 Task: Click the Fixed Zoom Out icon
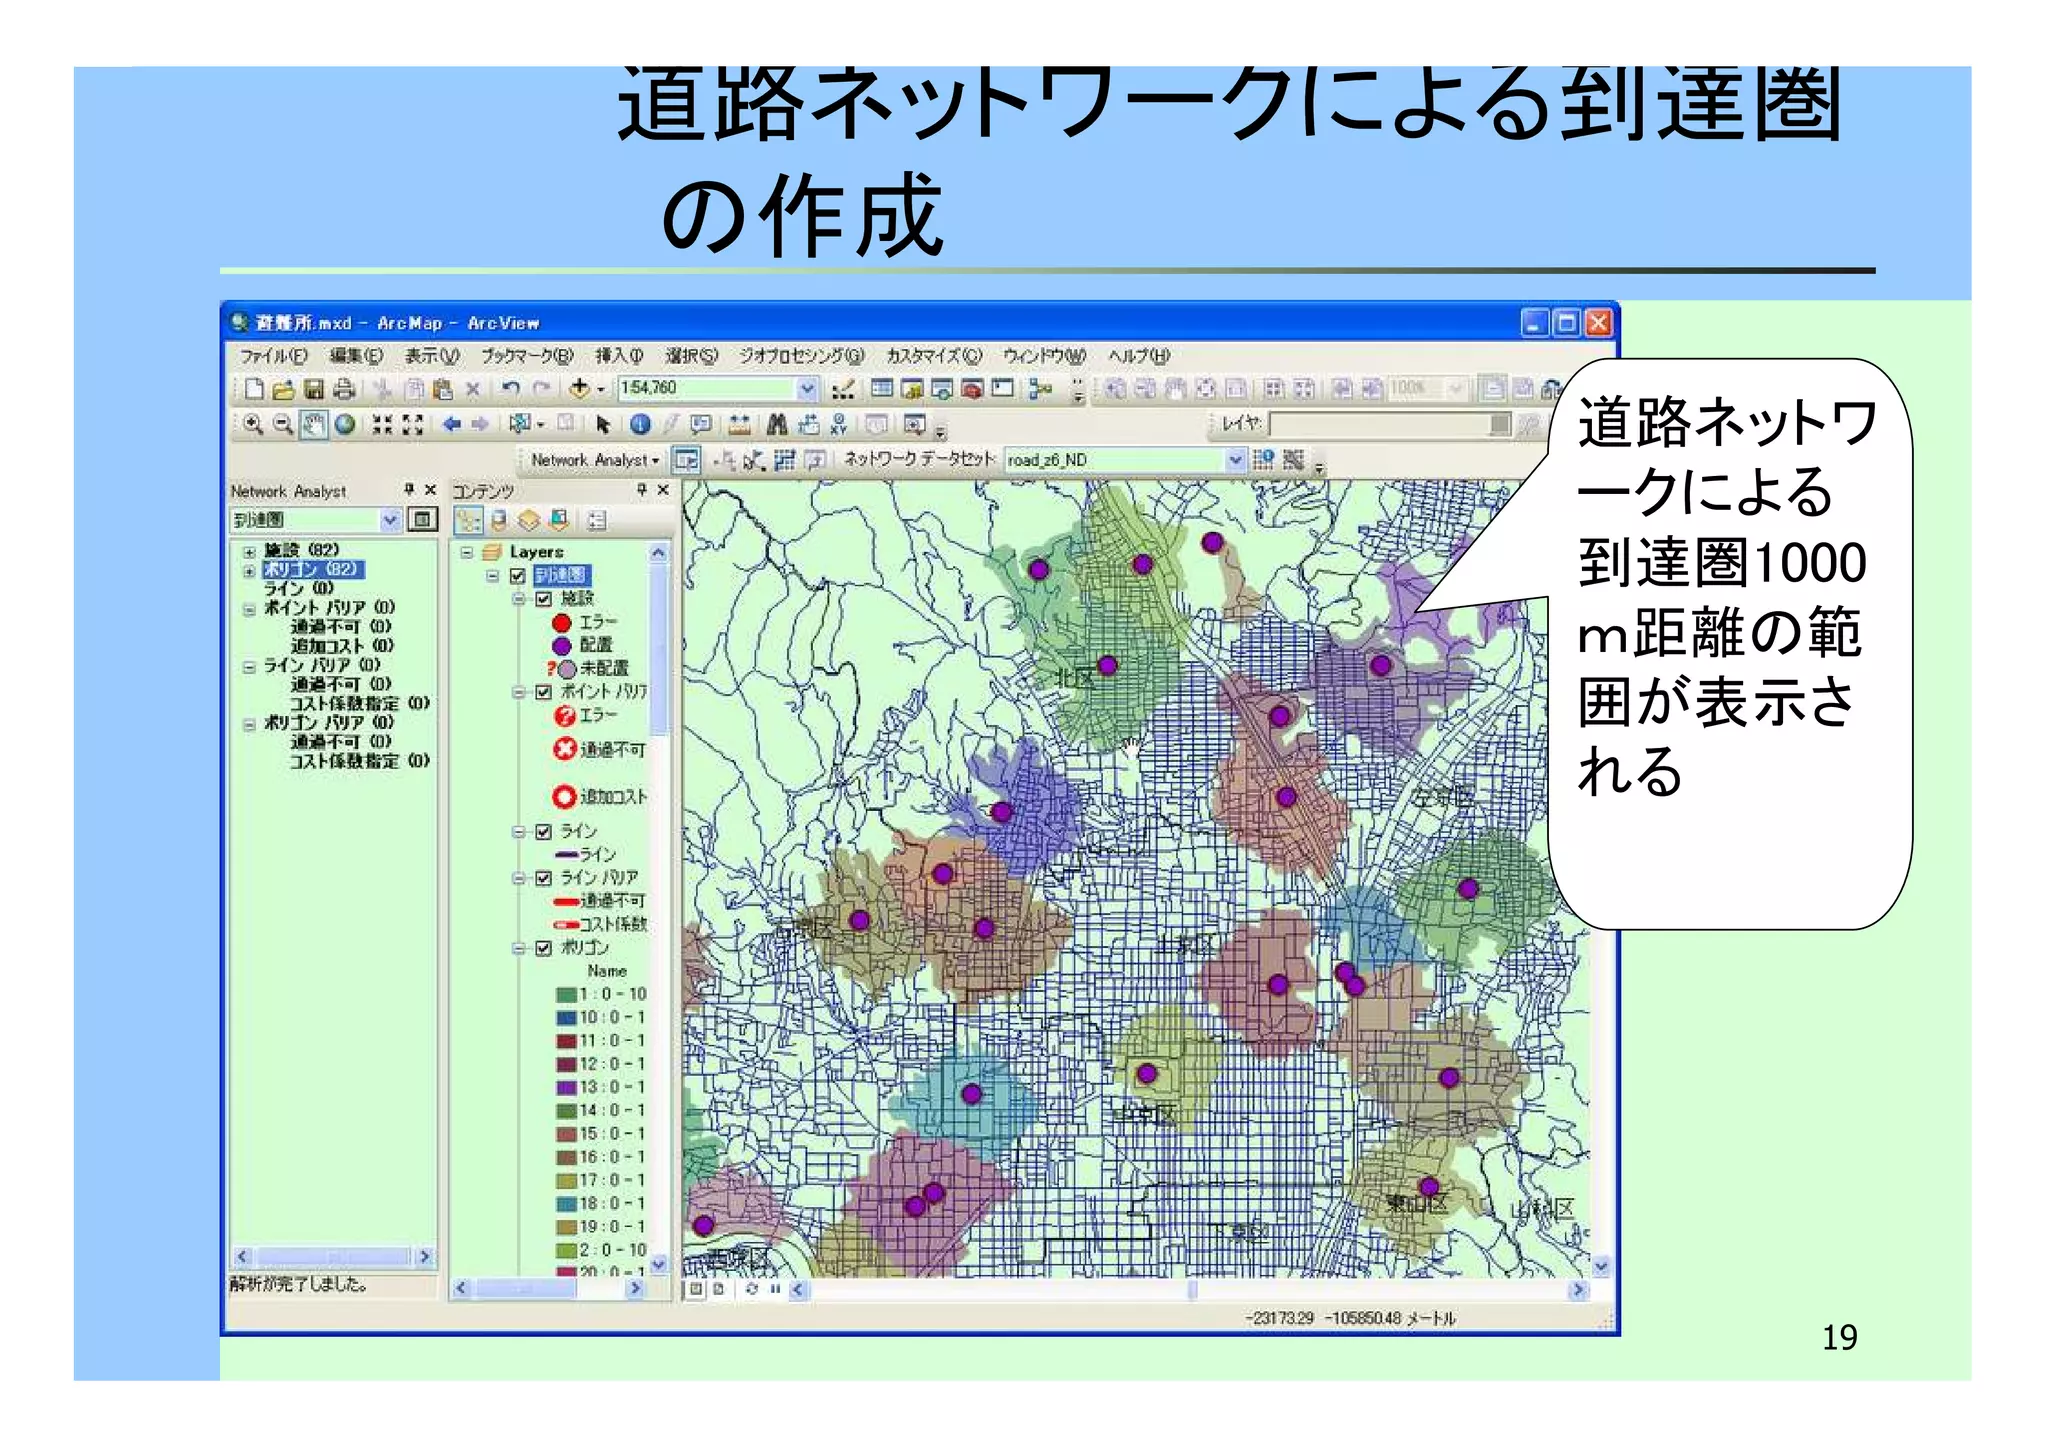(412, 425)
